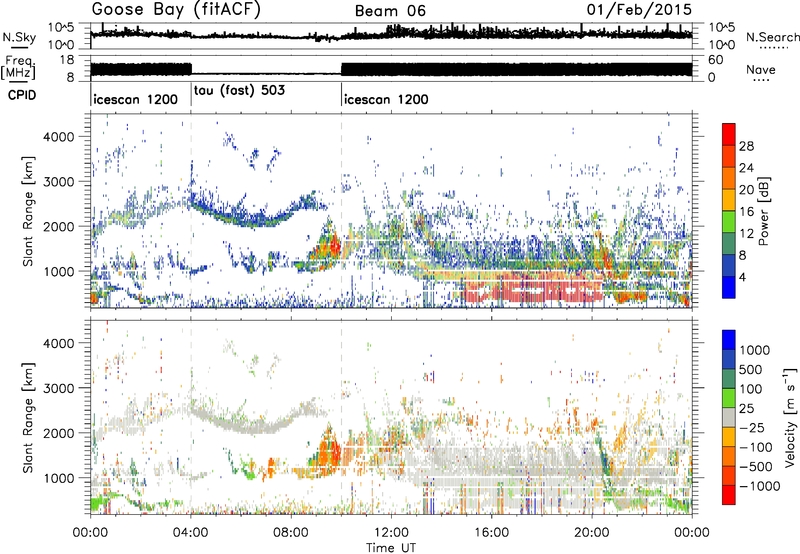This screenshot has height=554, width=800.
Task: Click the "-25" value on the Velocity scale
Action: coord(752,428)
